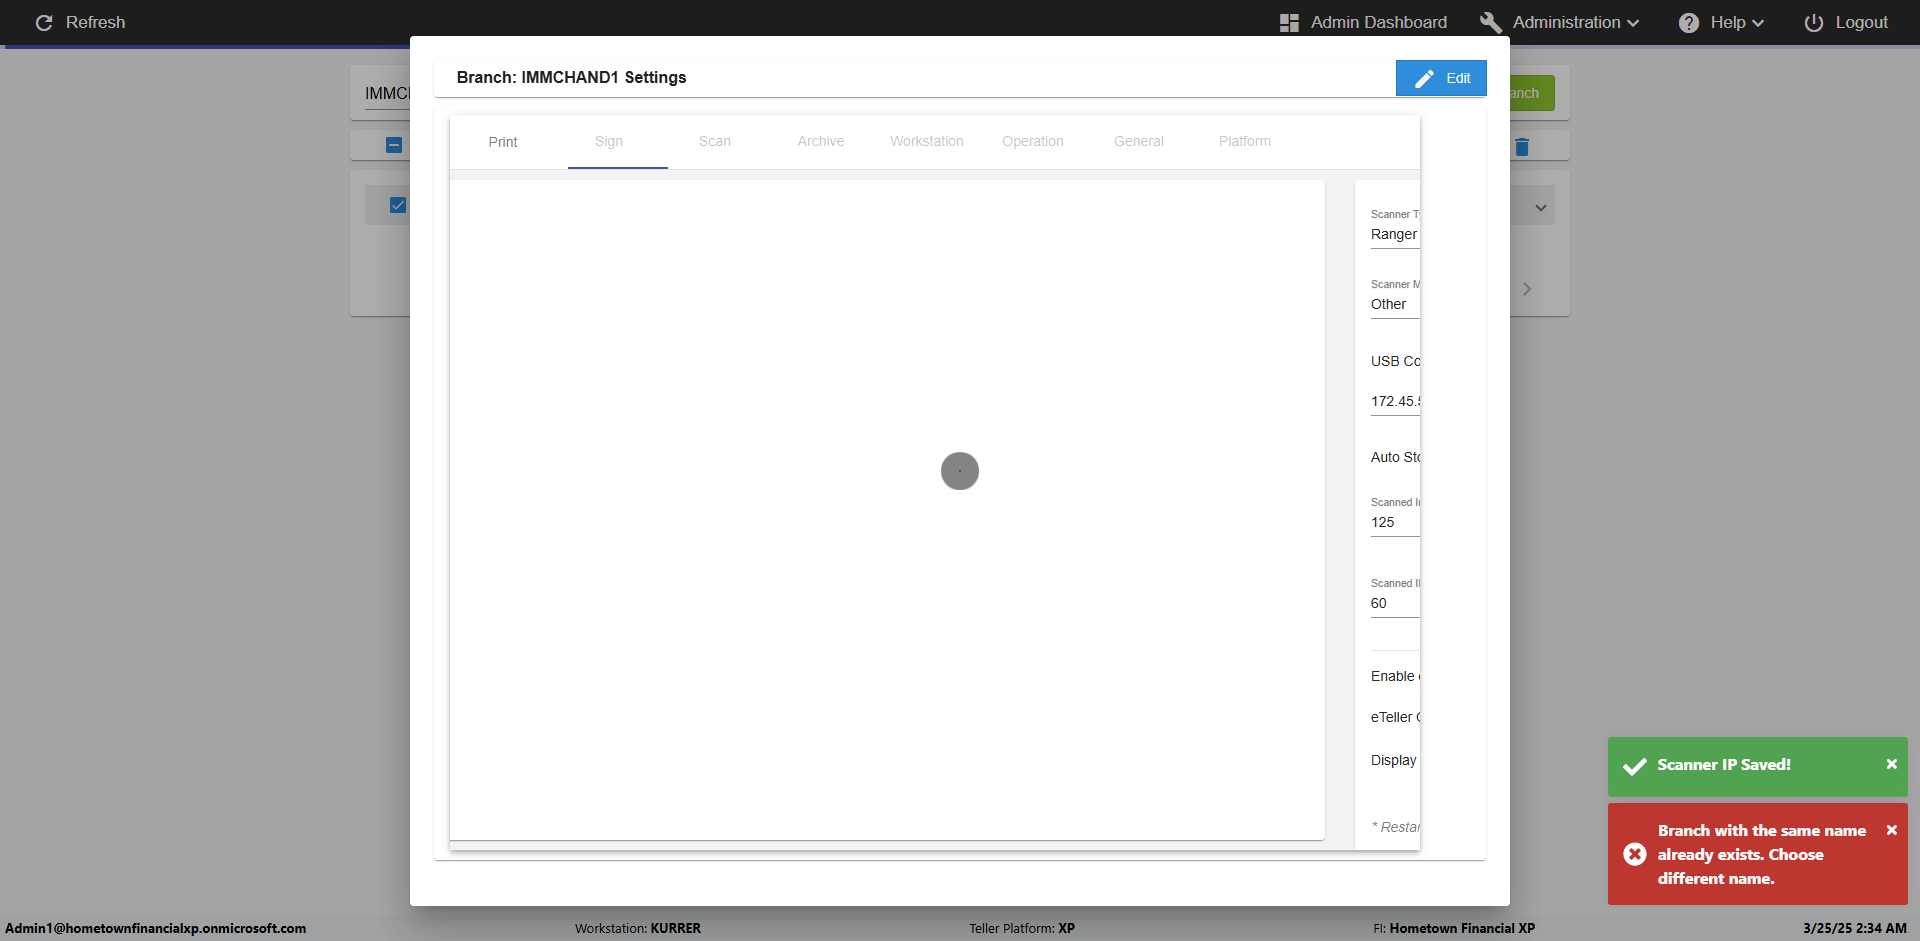This screenshot has width=1920, height=941.
Task: Click the Admin1 account email in status bar
Action: (x=156, y=928)
